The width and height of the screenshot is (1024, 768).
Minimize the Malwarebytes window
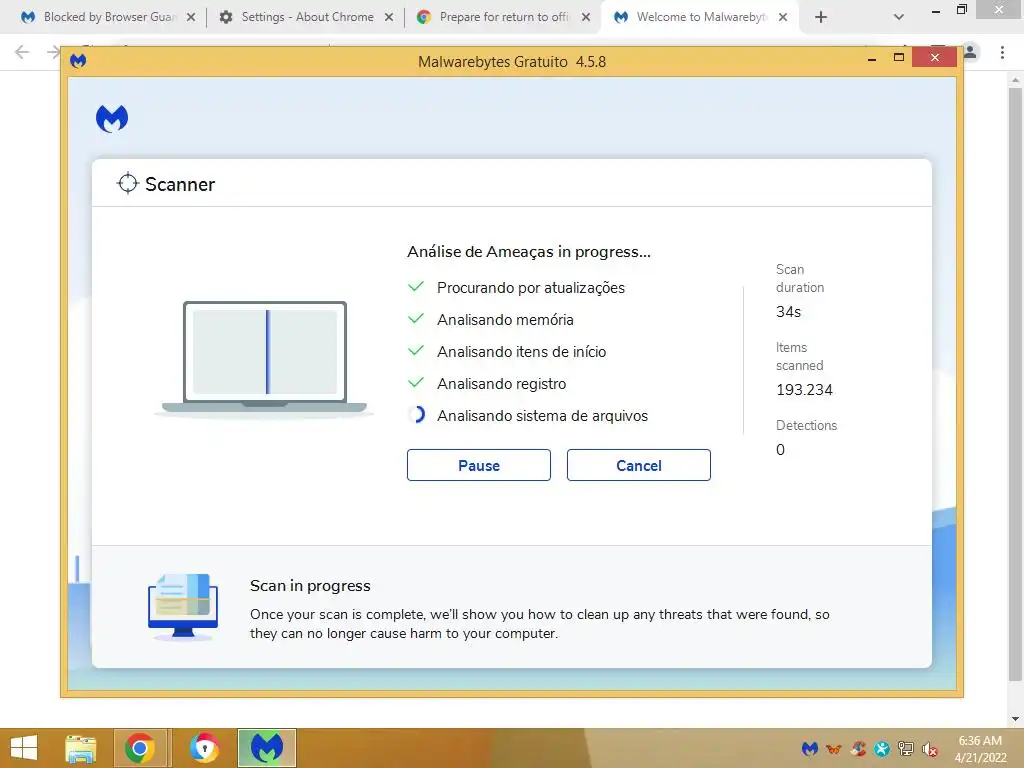point(872,59)
